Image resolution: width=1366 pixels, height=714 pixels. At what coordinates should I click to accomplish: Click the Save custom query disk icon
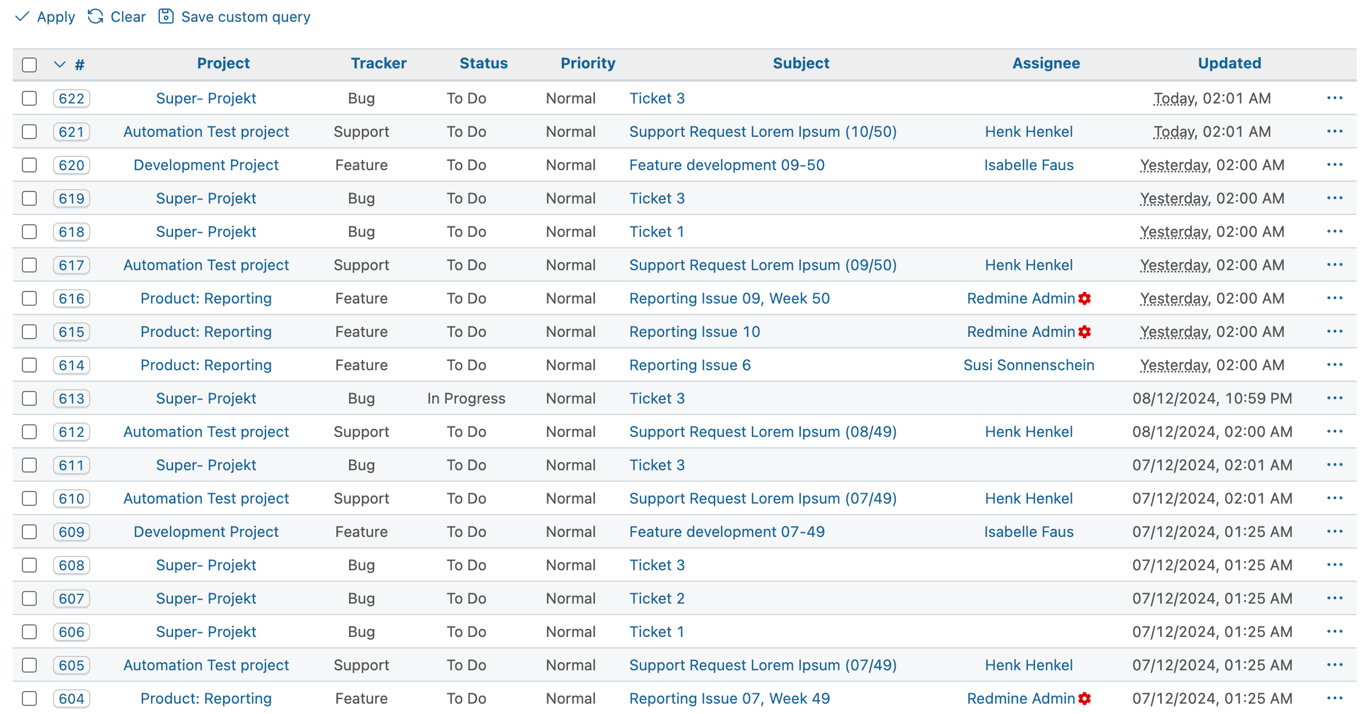[x=165, y=16]
